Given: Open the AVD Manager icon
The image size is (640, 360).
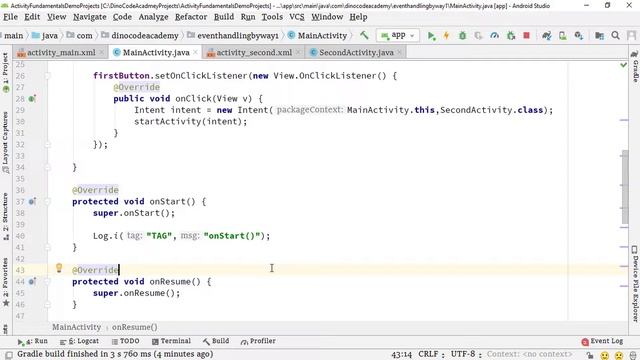Looking at the screenshot, I should 562,36.
